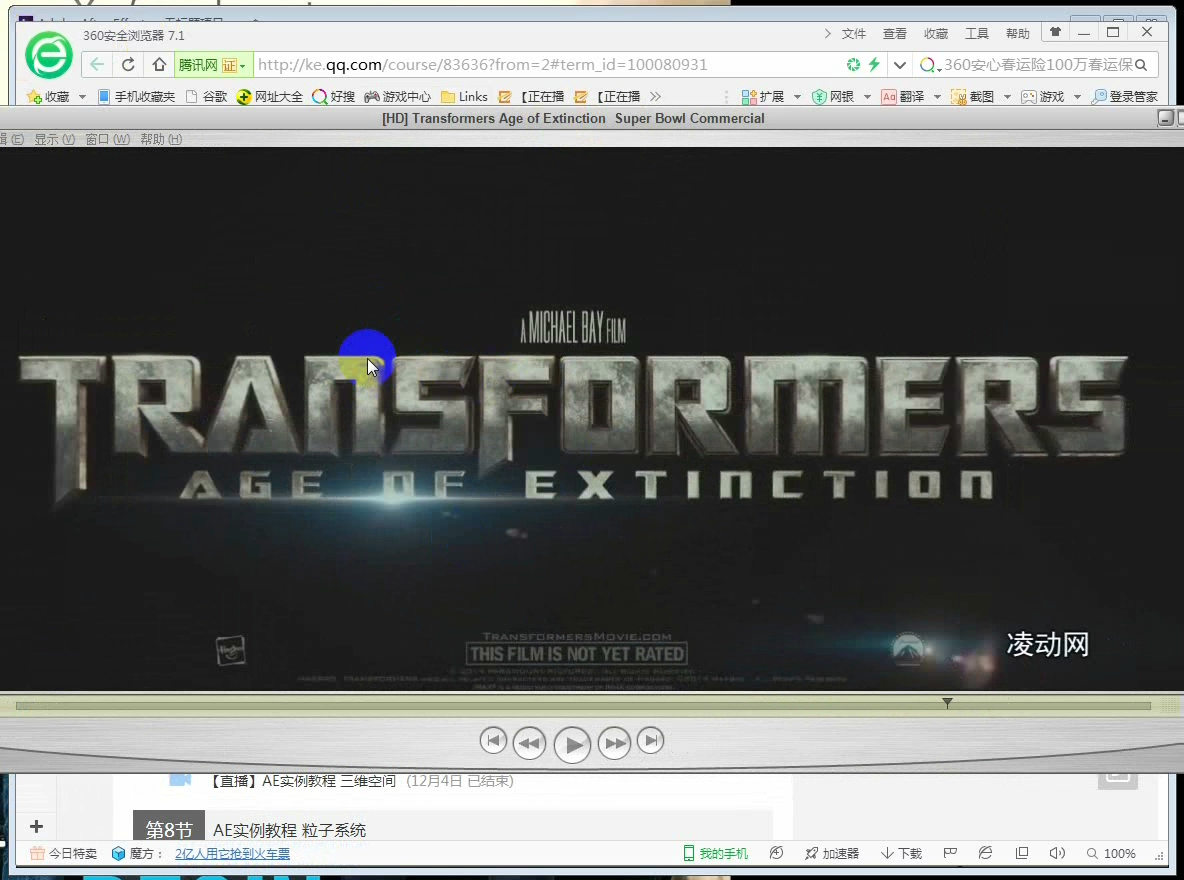Open the player 窗口(W) menu
Screen dimensions: 1184x880
[x=107, y=139]
